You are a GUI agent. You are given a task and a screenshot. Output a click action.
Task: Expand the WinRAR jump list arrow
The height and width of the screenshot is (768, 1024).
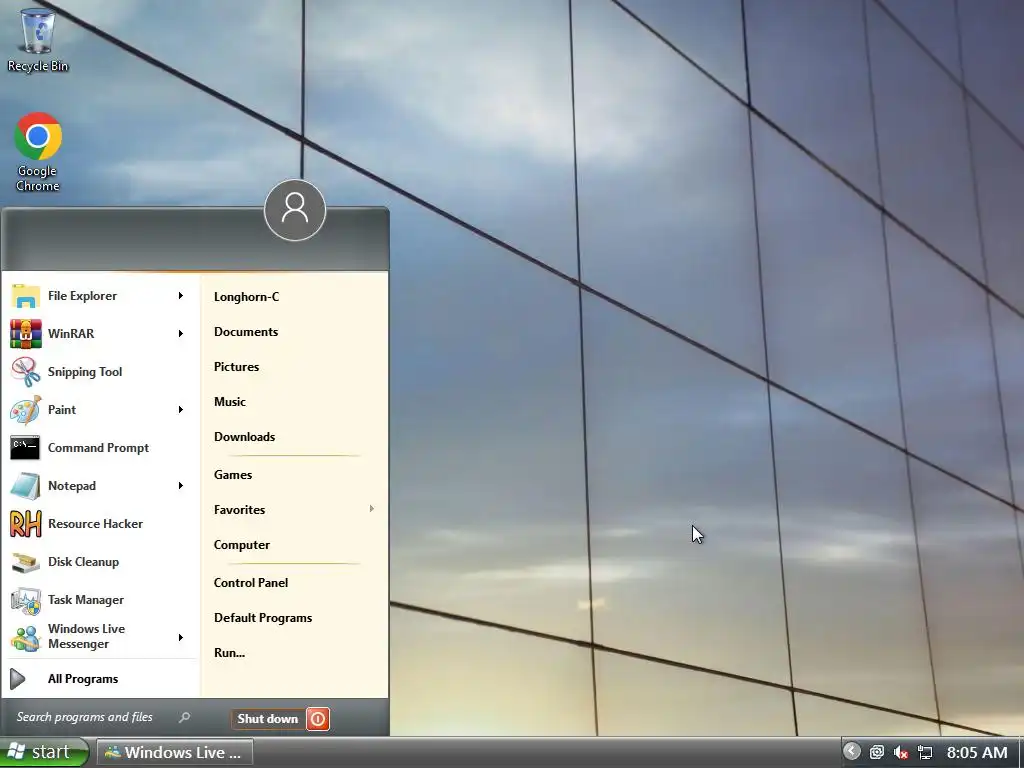tap(181, 334)
